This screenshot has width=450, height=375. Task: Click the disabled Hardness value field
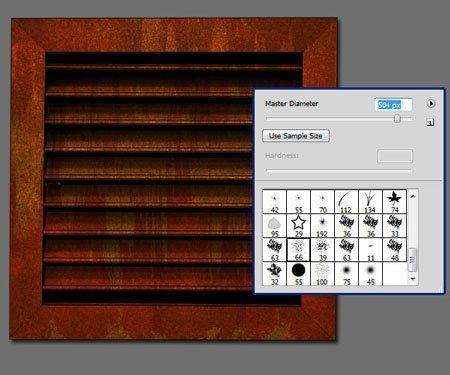(395, 156)
